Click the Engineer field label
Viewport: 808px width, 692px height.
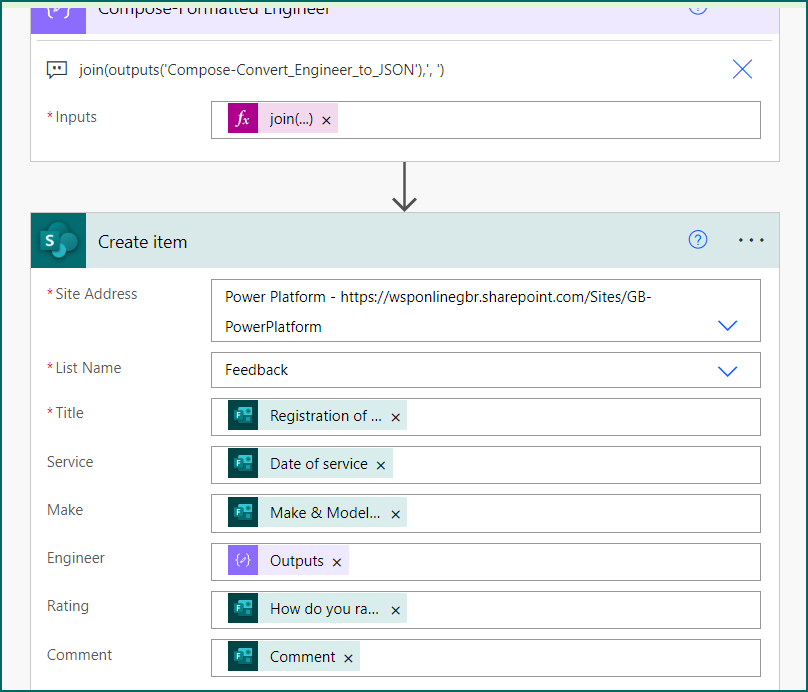tap(76, 558)
